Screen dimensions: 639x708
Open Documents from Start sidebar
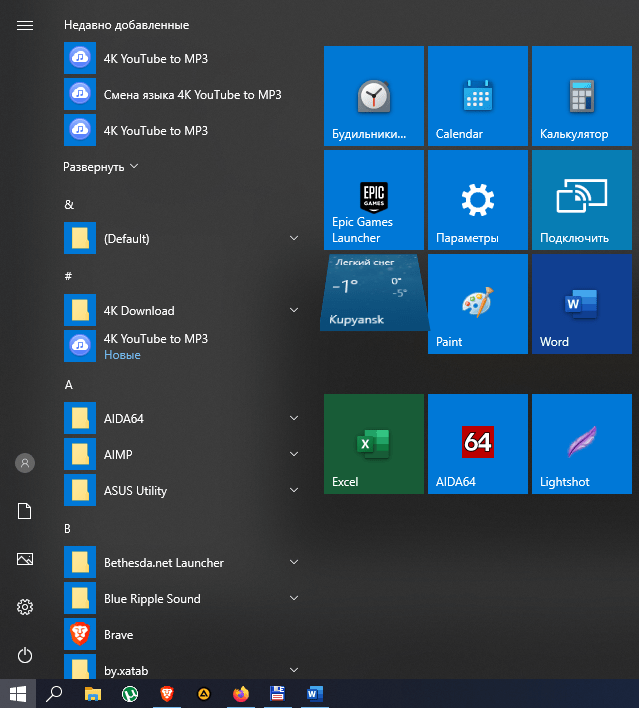tap(25, 511)
